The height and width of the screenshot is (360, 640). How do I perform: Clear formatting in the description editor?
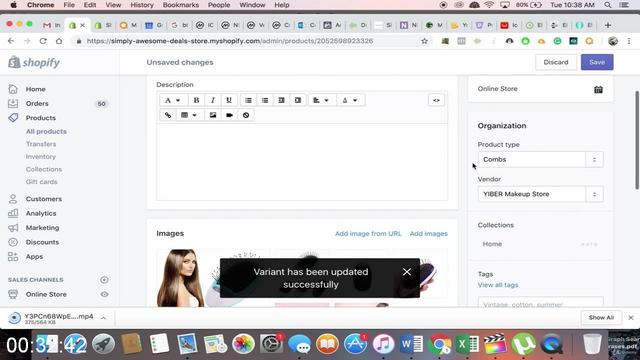(x=246, y=115)
